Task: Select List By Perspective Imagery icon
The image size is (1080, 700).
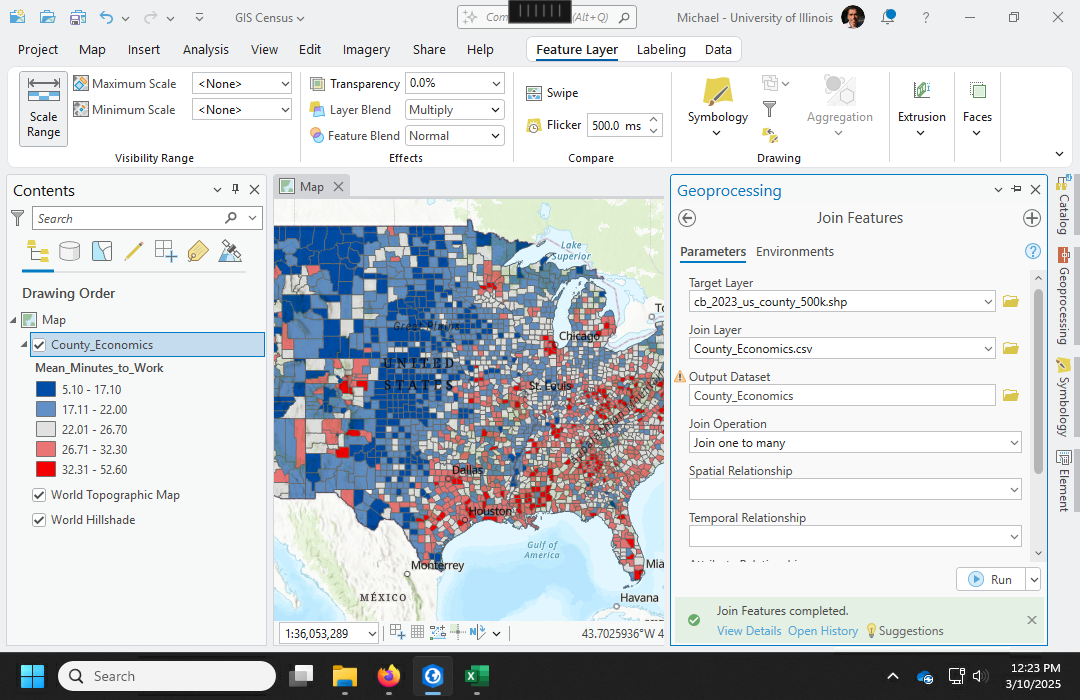Action: [230, 251]
